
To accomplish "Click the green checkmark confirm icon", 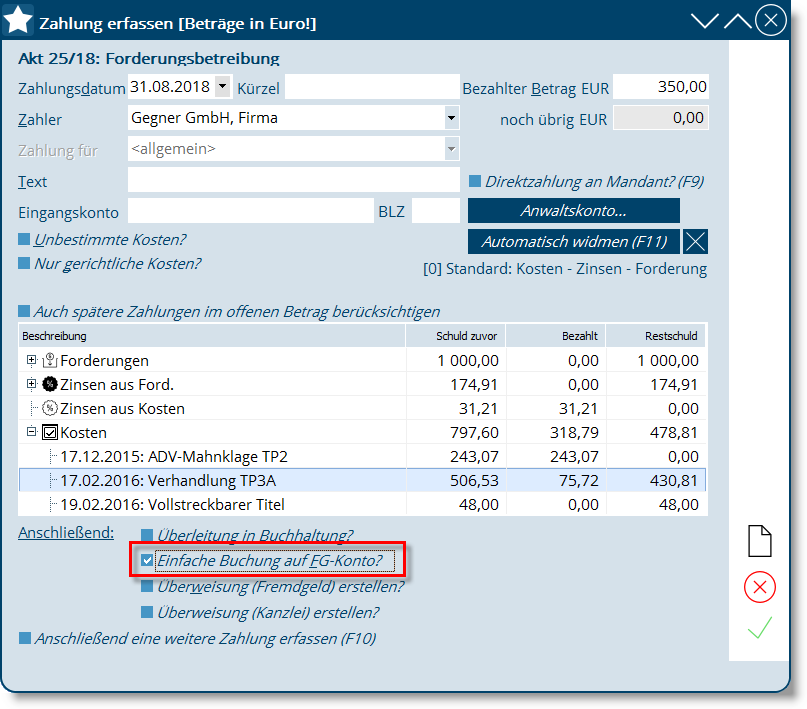I will click(760, 628).
